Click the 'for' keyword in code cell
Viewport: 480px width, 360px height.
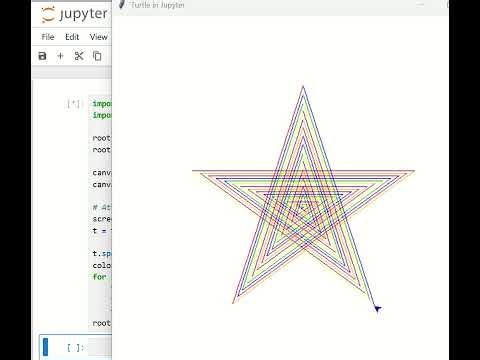[x=99, y=277]
